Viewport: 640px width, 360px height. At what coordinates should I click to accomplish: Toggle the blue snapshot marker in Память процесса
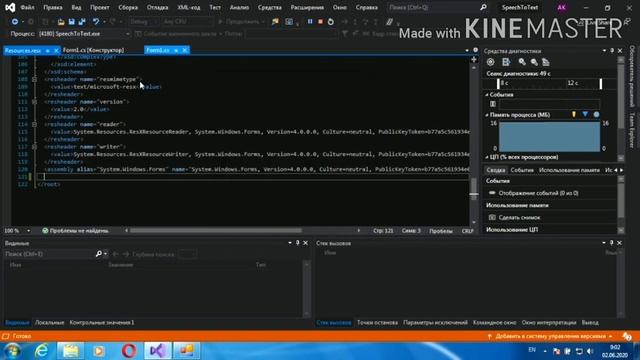pyautogui.click(x=585, y=115)
